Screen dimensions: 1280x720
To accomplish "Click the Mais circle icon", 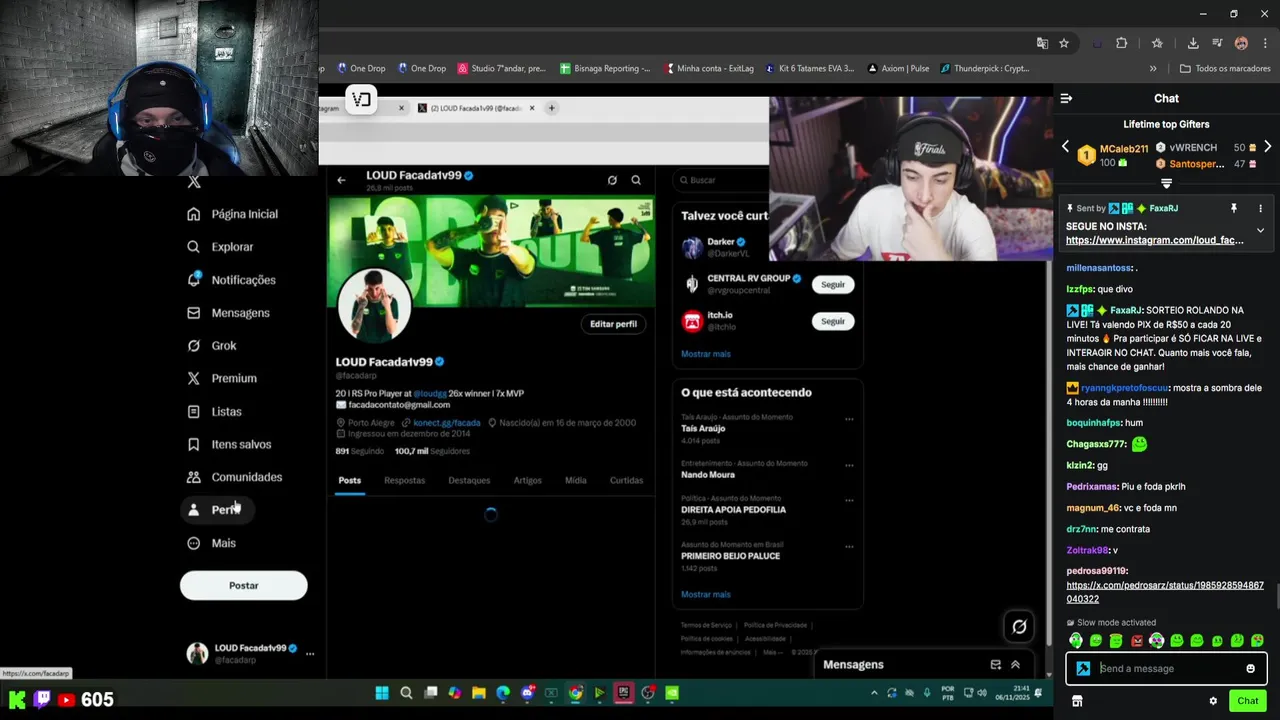I will point(194,543).
